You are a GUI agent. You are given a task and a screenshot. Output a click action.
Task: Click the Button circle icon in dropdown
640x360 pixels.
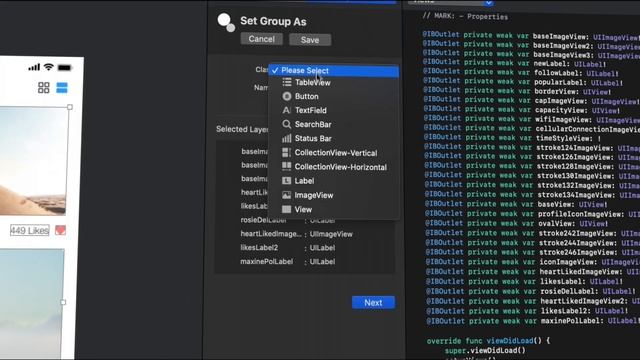pos(287,96)
